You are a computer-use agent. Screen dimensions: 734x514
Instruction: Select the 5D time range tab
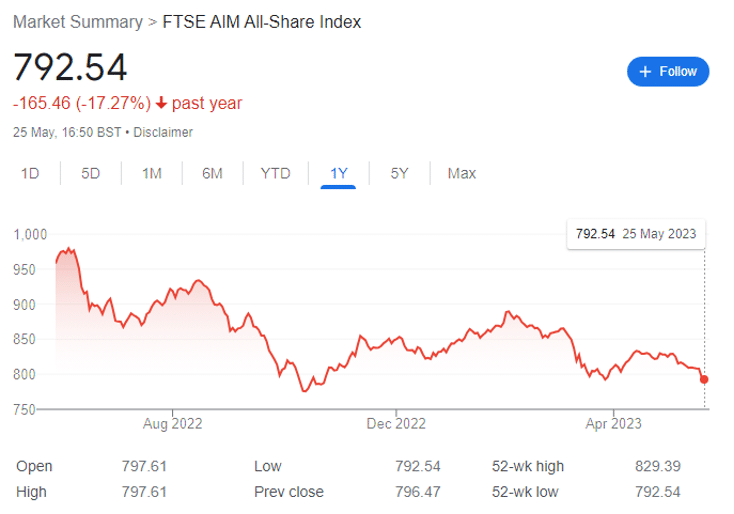click(90, 174)
